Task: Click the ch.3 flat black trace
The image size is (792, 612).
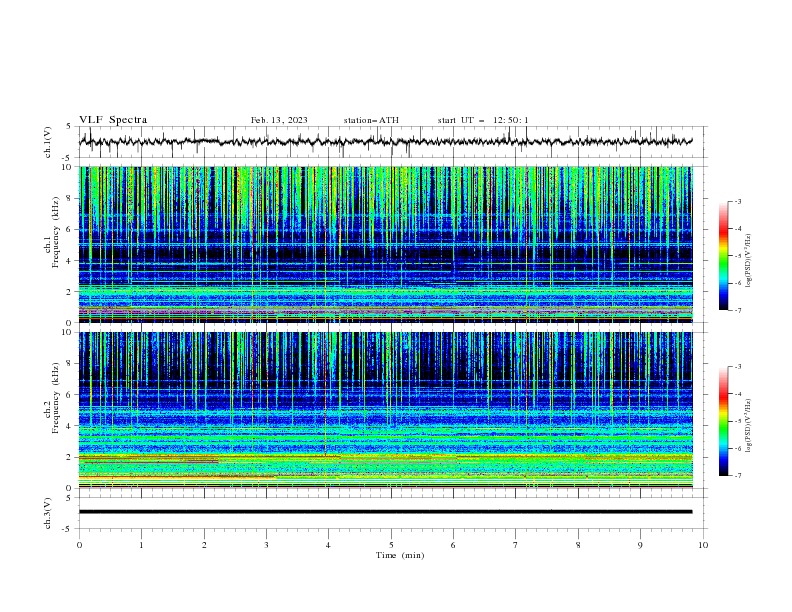Action: pyautogui.click(x=385, y=512)
